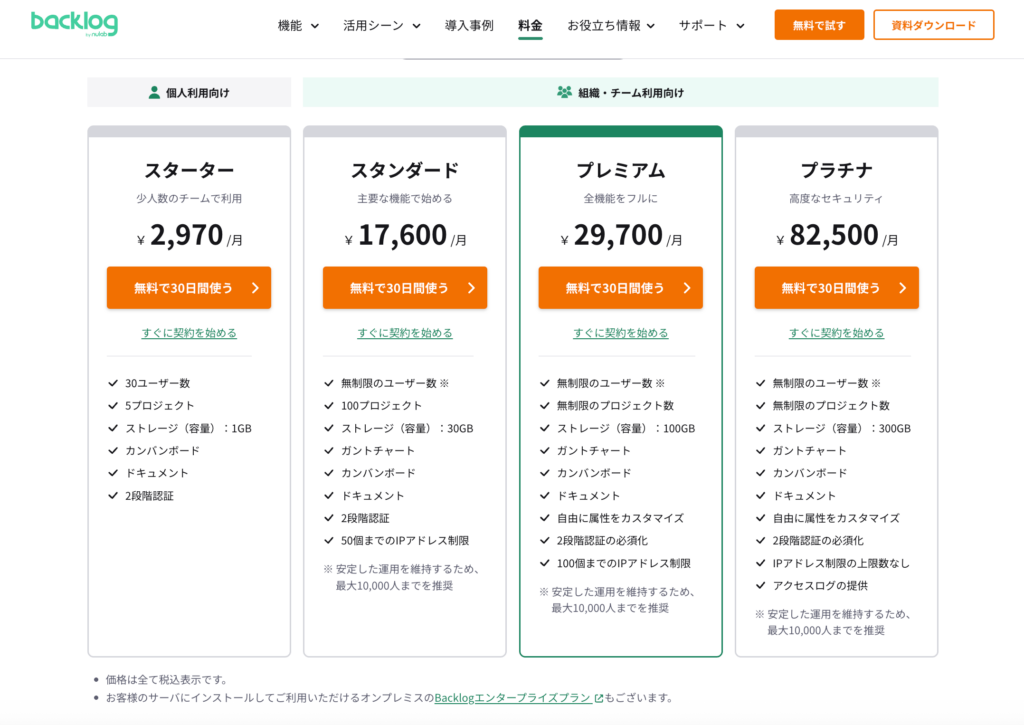
Task: Open the お役立ち情報 dropdown menu
Action: point(611,26)
